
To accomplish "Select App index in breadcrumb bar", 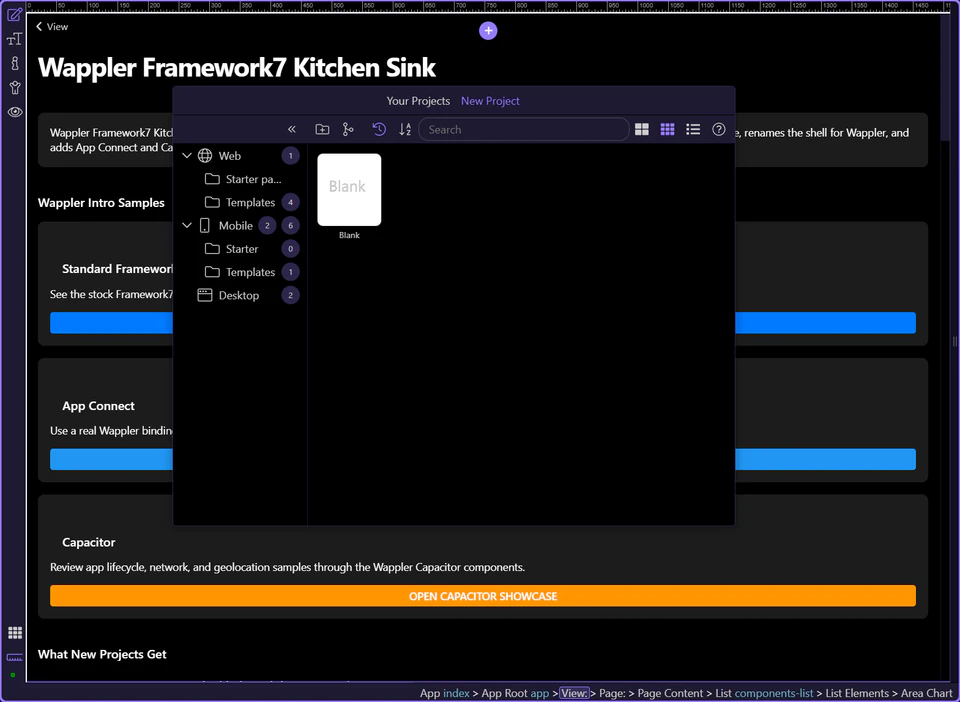I will tap(444, 693).
